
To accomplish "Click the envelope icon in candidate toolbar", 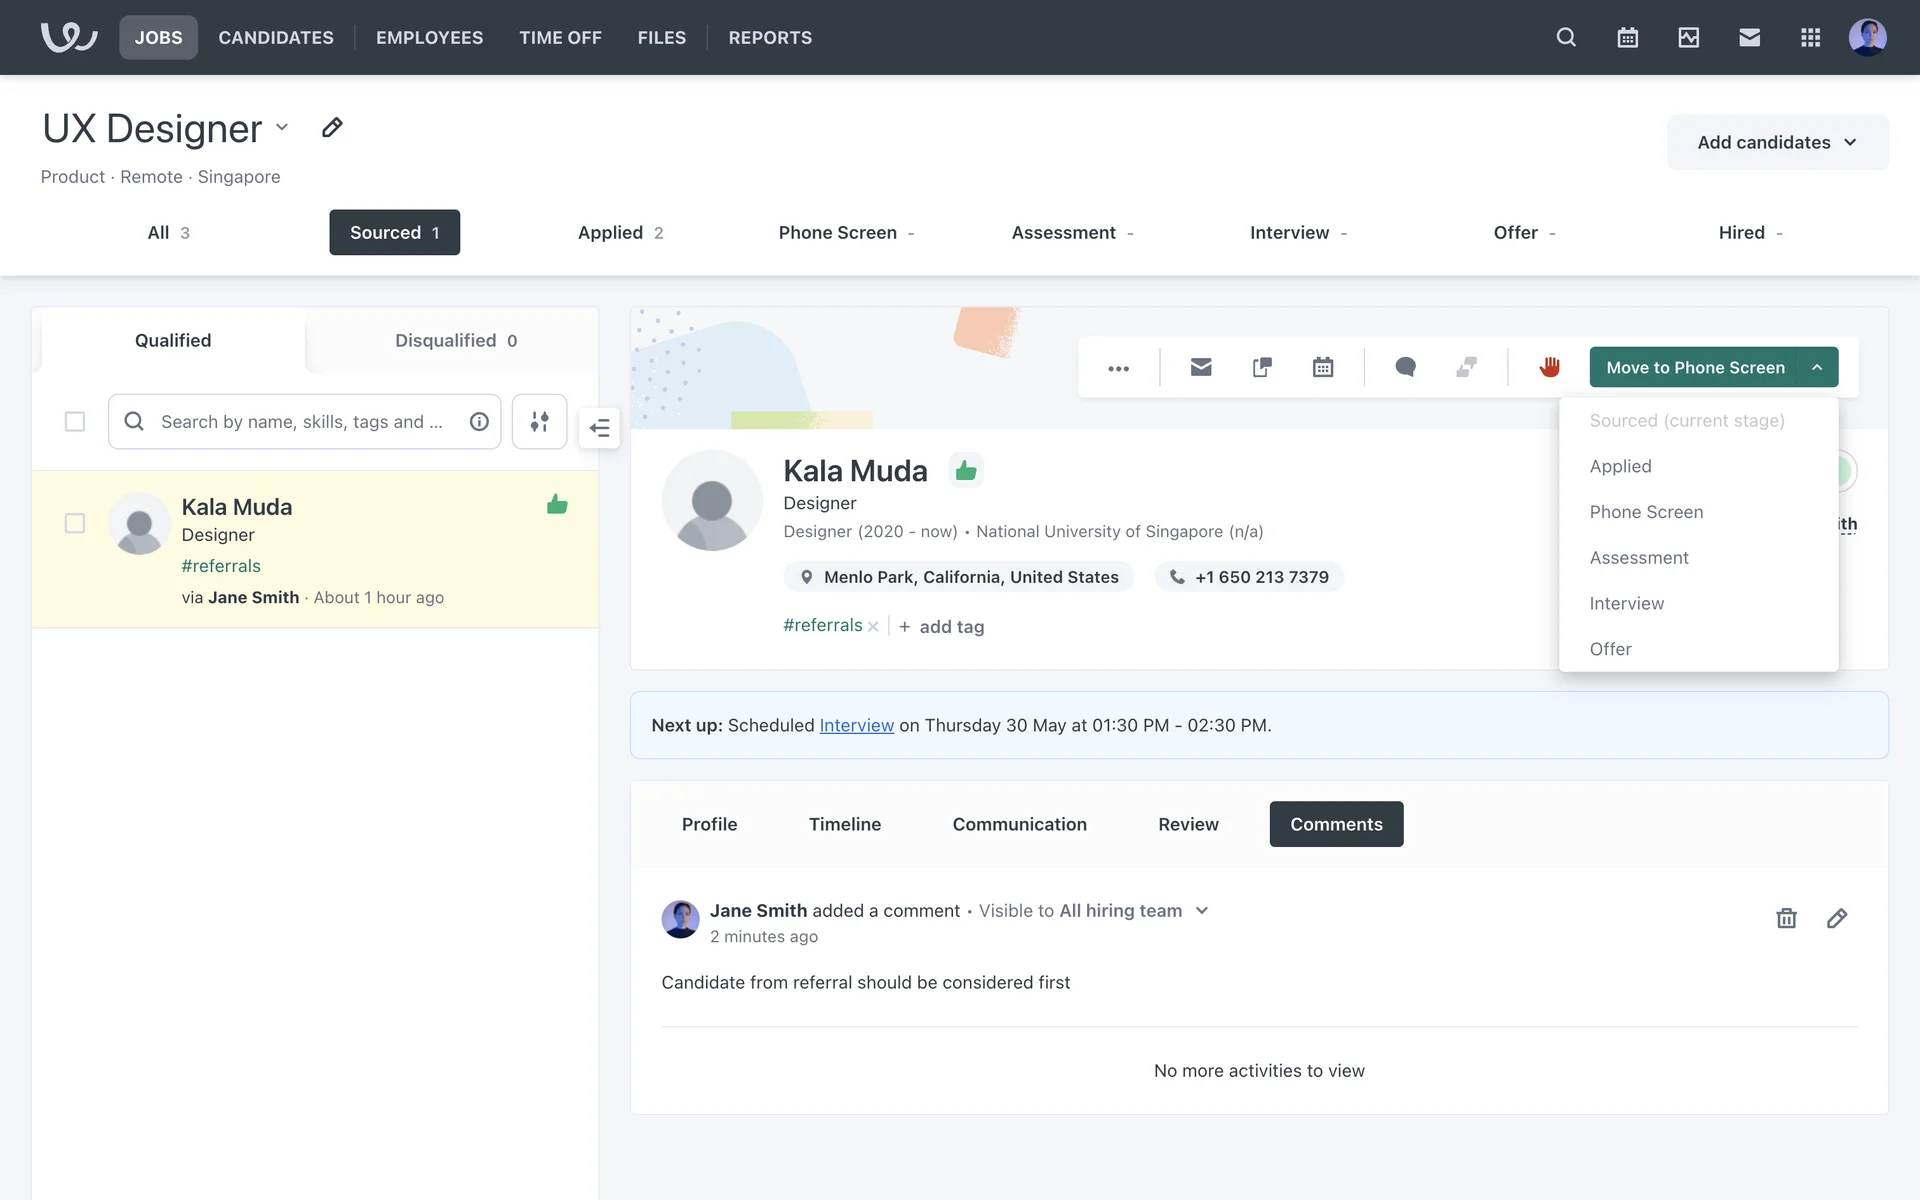I will [x=1201, y=367].
